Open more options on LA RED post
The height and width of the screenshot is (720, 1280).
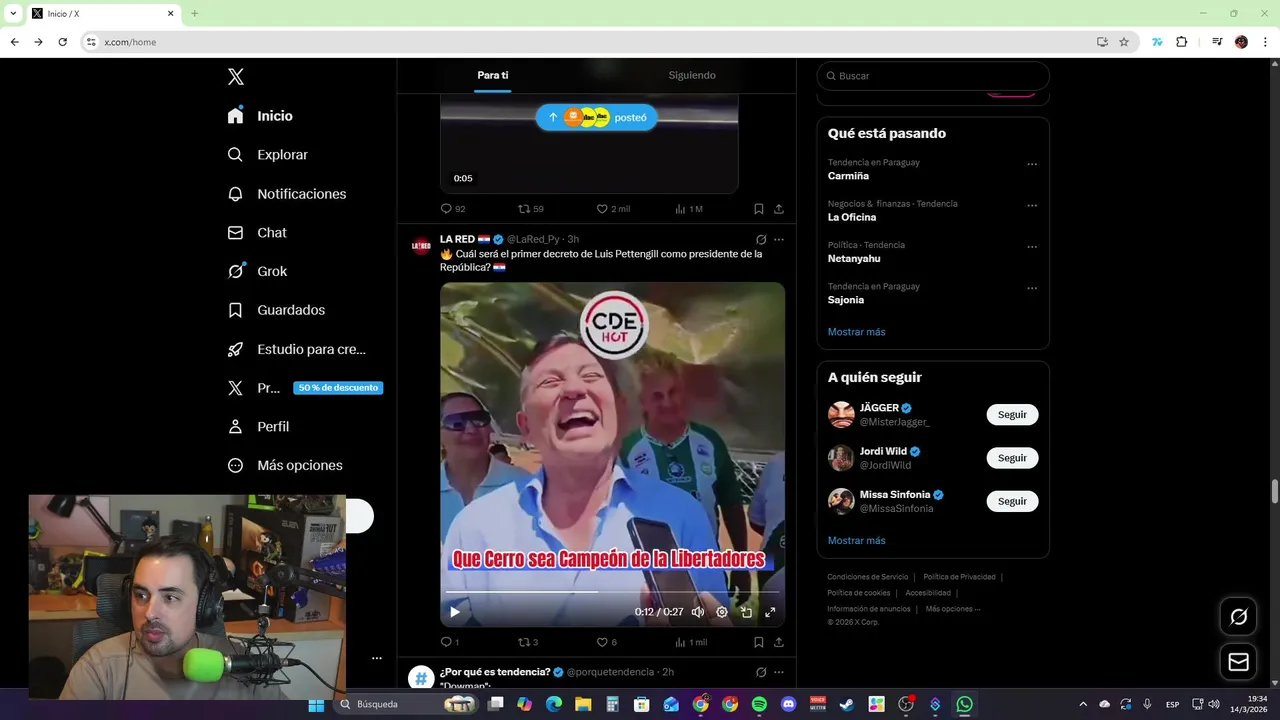coord(779,240)
